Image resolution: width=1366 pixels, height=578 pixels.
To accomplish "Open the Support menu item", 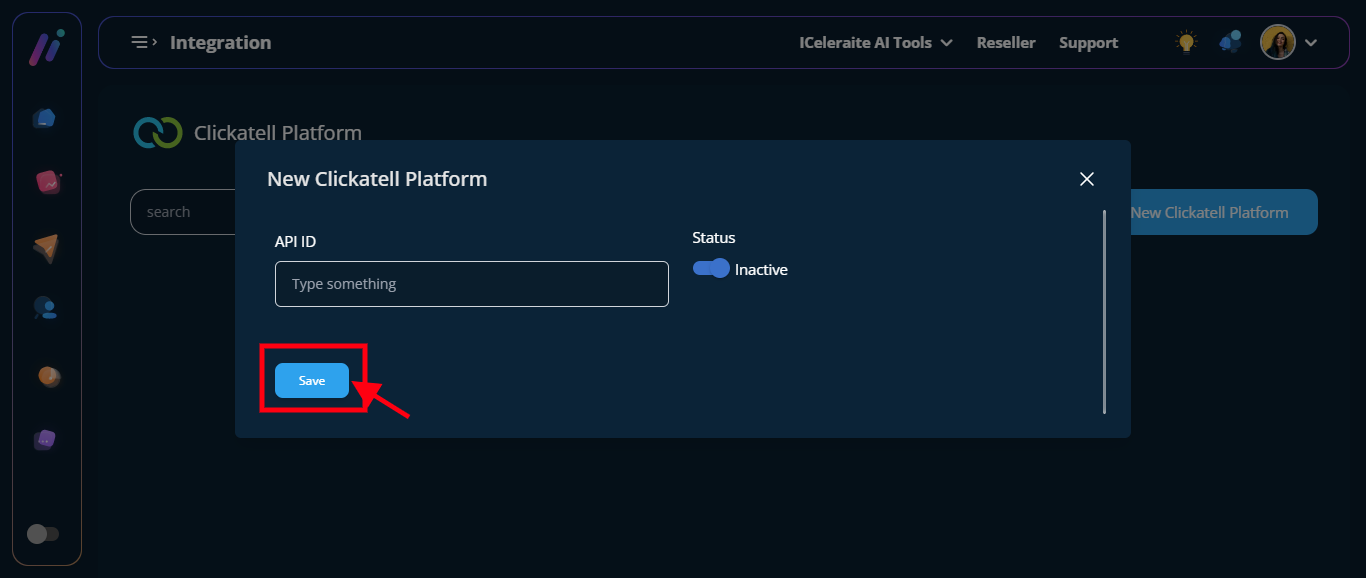I will point(1088,43).
